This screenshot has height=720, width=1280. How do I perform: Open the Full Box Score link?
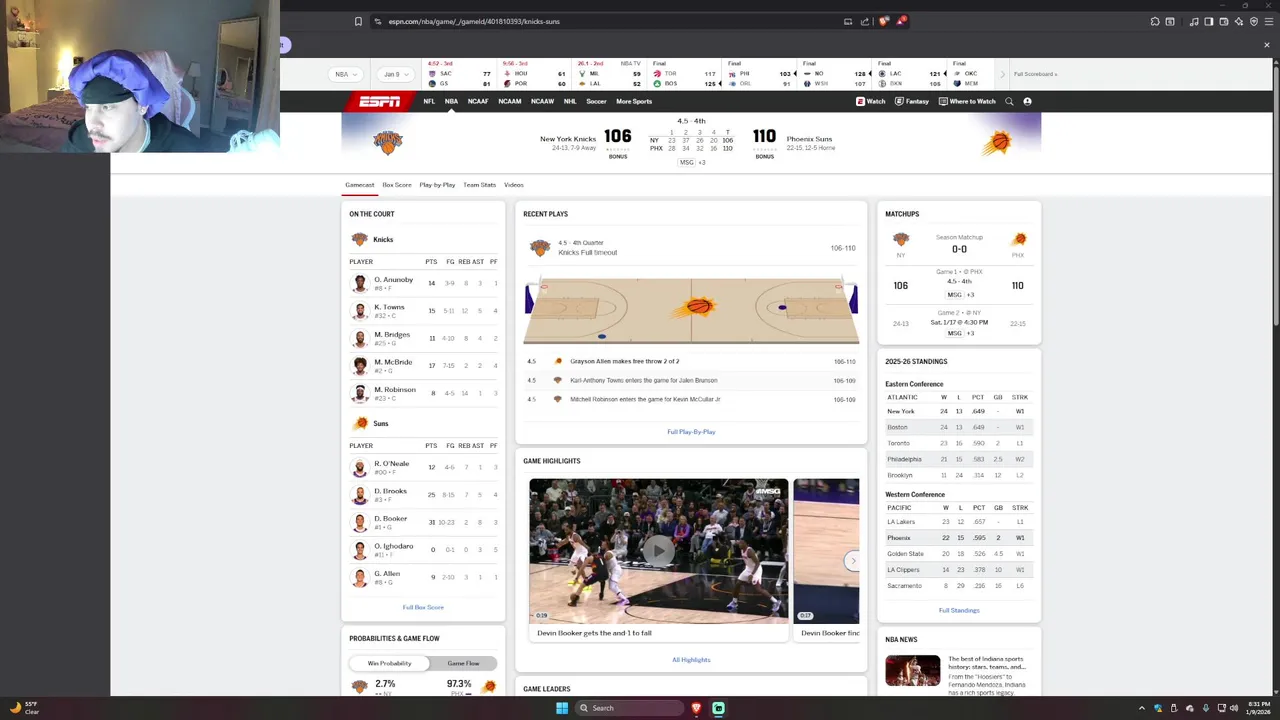(x=423, y=607)
